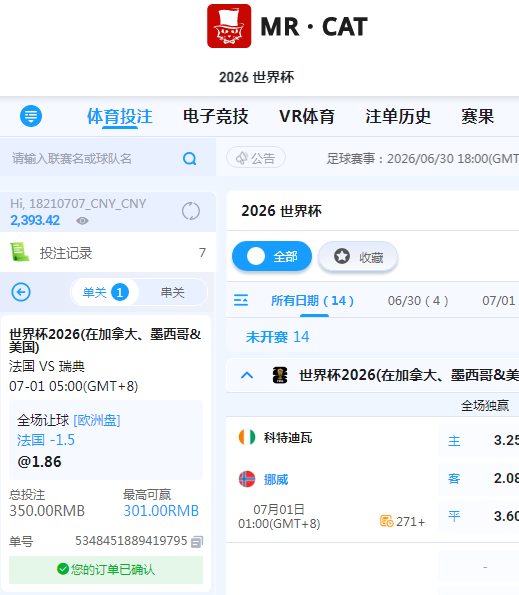519x595 pixels.
Task: Click the scrolling 足球赛事 announcement text
Action: click(x=423, y=158)
